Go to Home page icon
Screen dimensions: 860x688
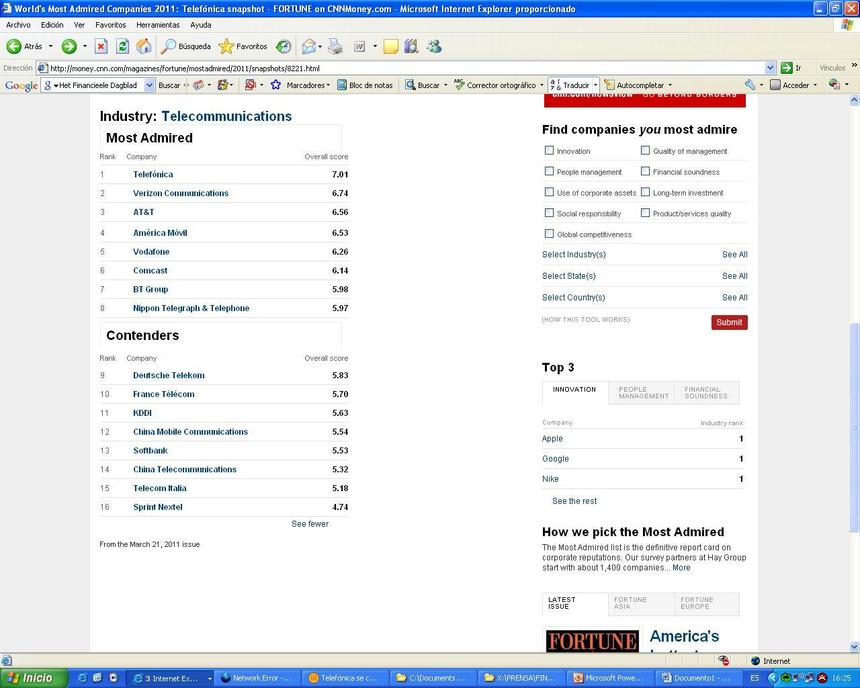tap(143, 46)
